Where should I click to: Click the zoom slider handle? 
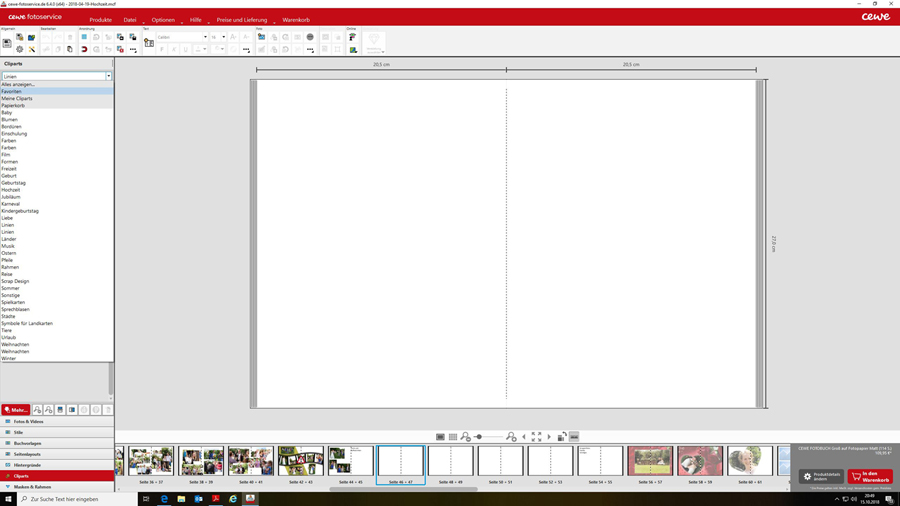click(479, 437)
